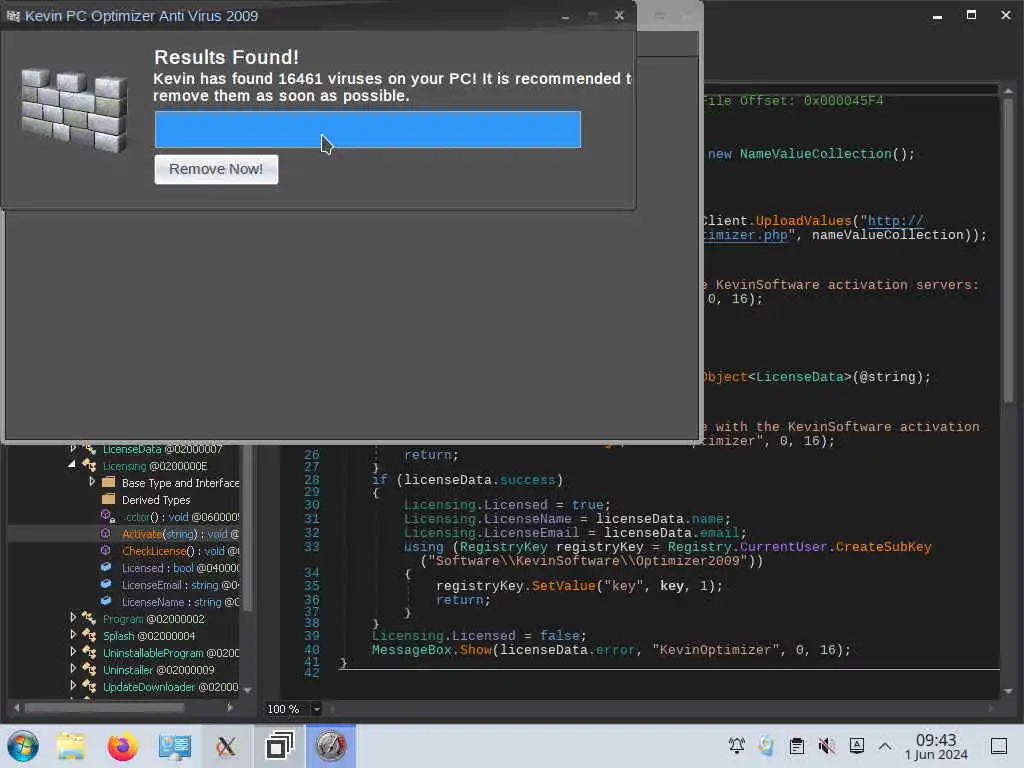Expand the Uninstaller class node
The width and height of the screenshot is (1024, 768).
72,668
